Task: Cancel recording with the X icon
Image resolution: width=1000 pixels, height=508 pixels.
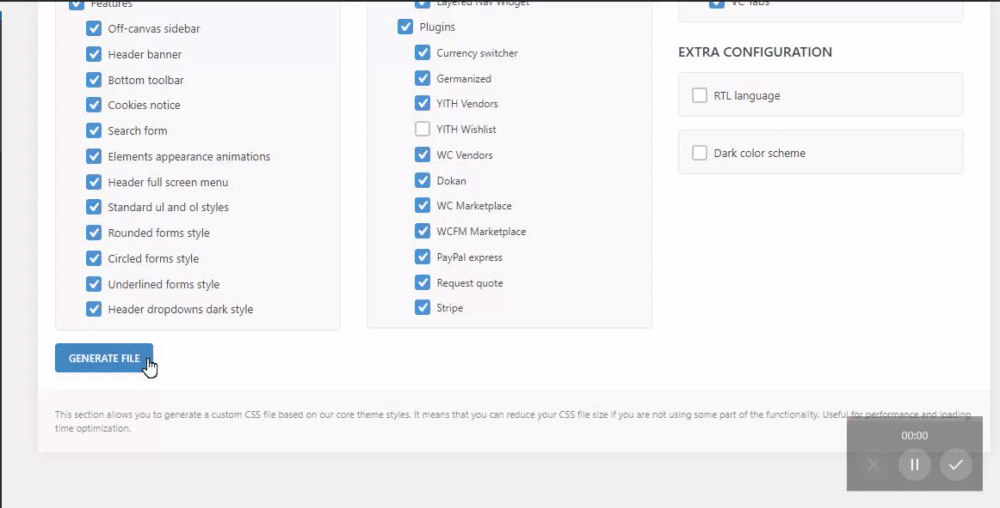Action: click(x=873, y=465)
